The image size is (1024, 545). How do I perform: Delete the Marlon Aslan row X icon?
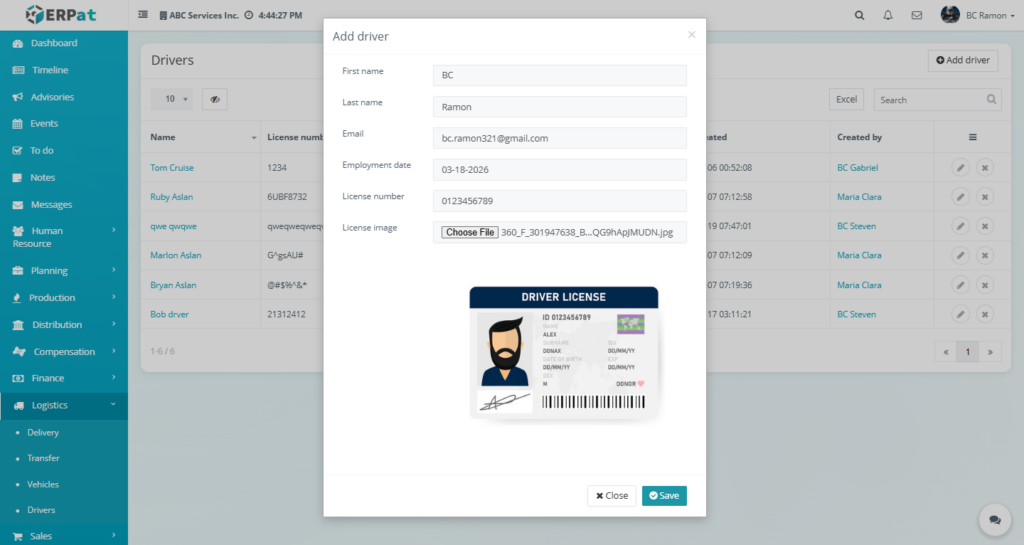pos(985,255)
